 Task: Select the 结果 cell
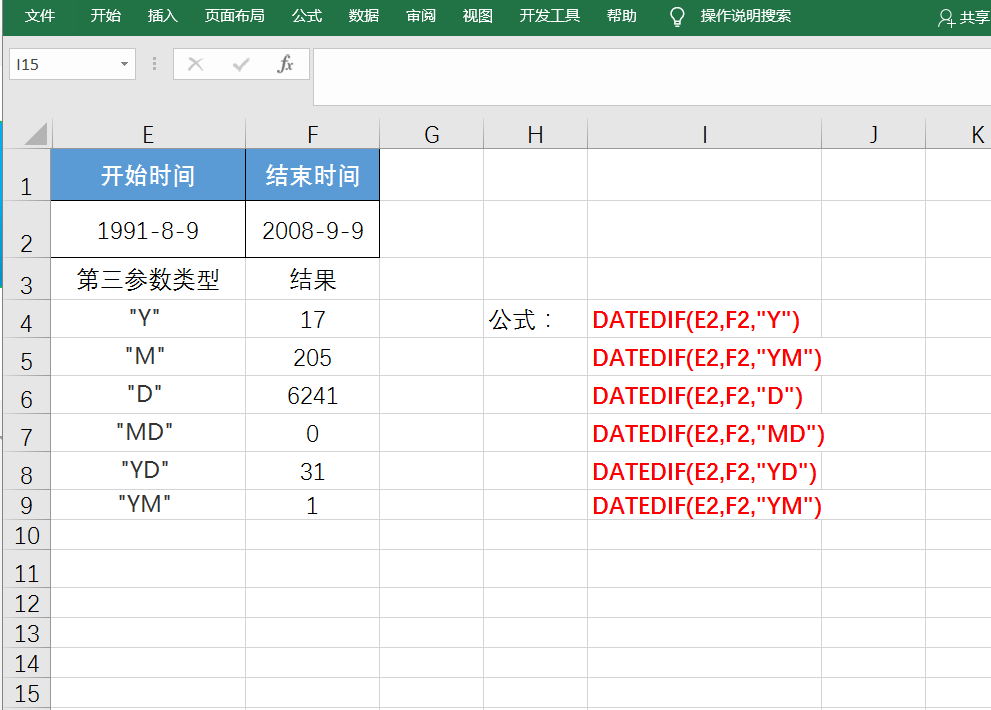(312, 279)
